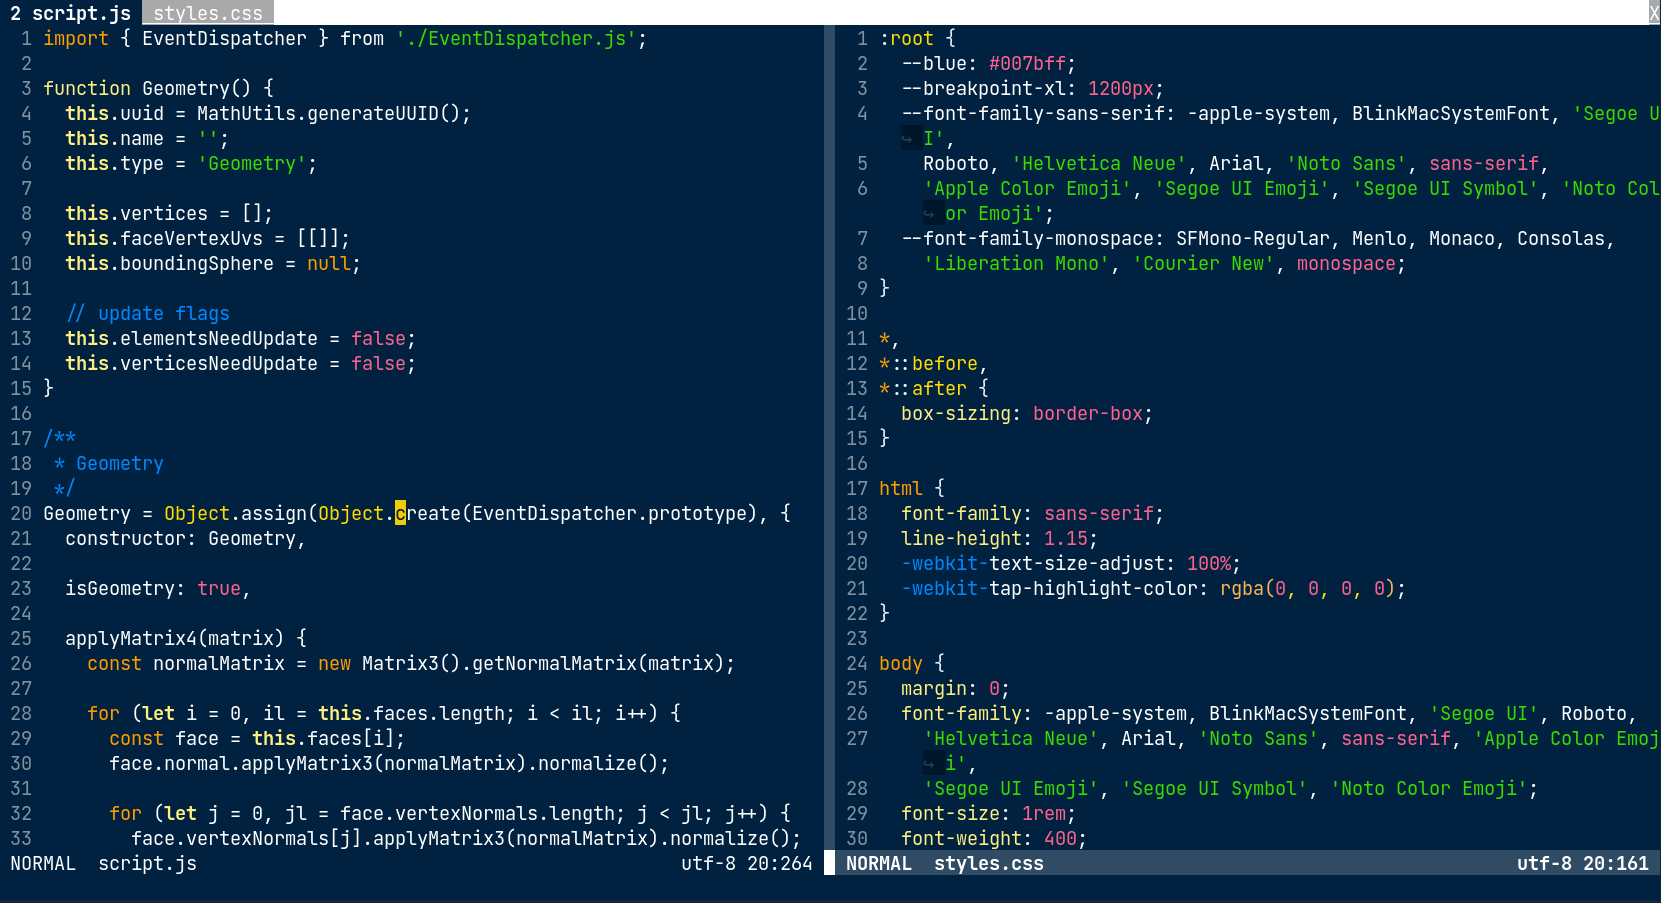Click the '* Geometry' doc comment line
Viewport: 1661px width, 903px height.
[109, 463]
